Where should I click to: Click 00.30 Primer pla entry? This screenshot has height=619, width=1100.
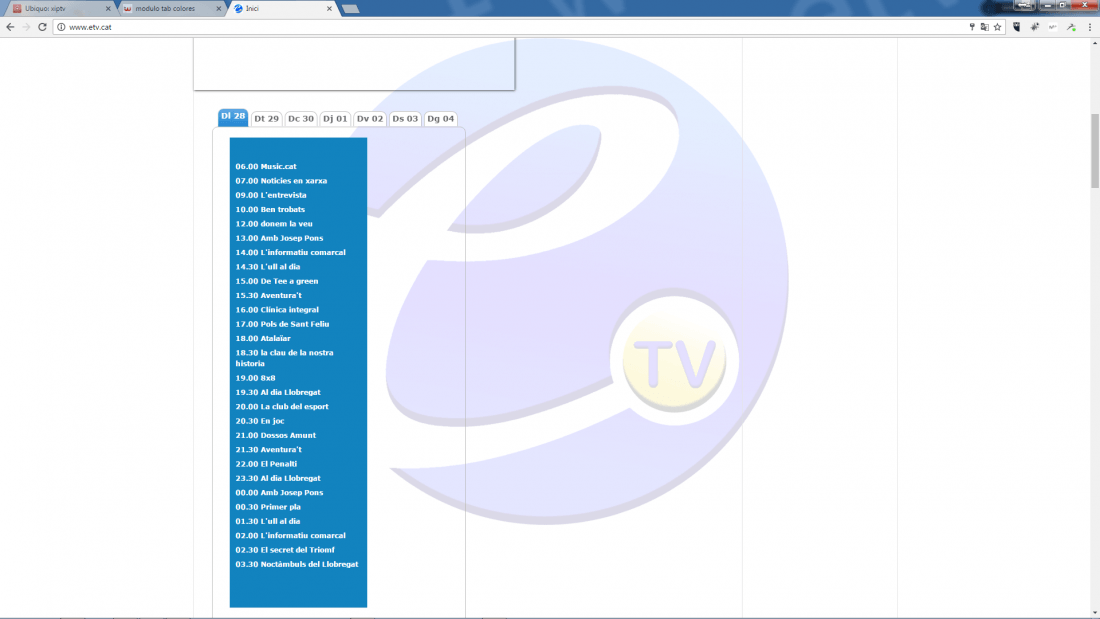(x=268, y=507)
